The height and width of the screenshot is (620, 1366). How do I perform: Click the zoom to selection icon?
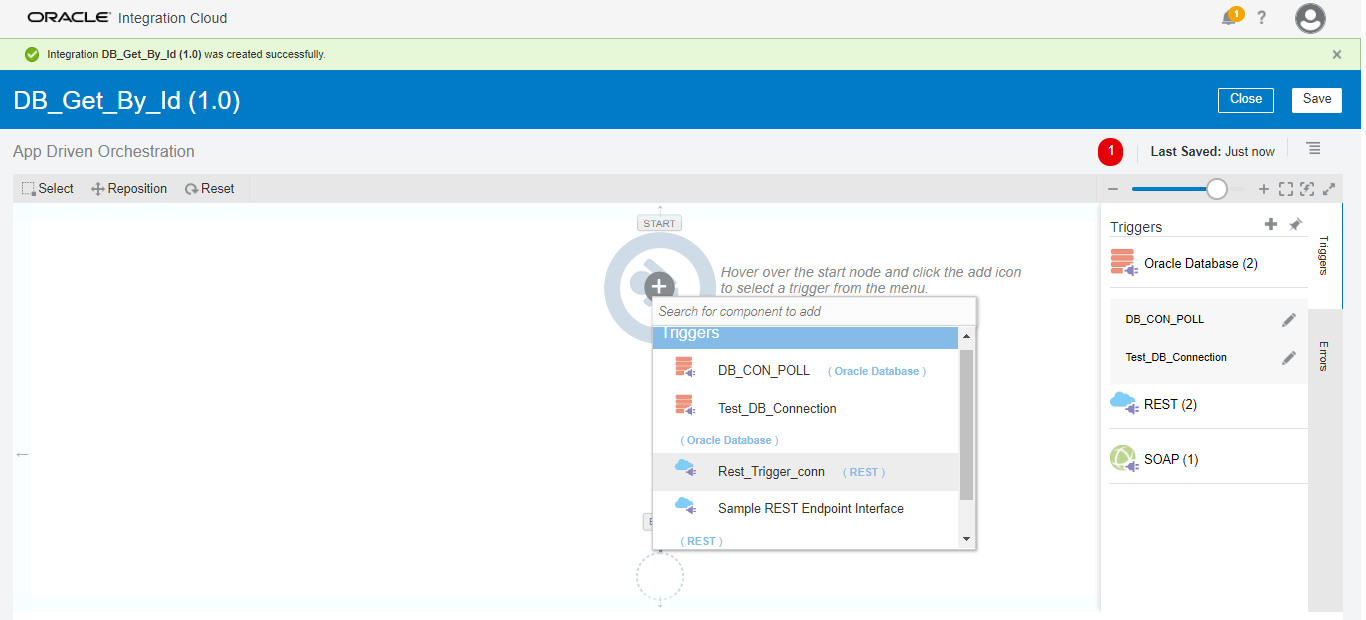[1307, 189]
